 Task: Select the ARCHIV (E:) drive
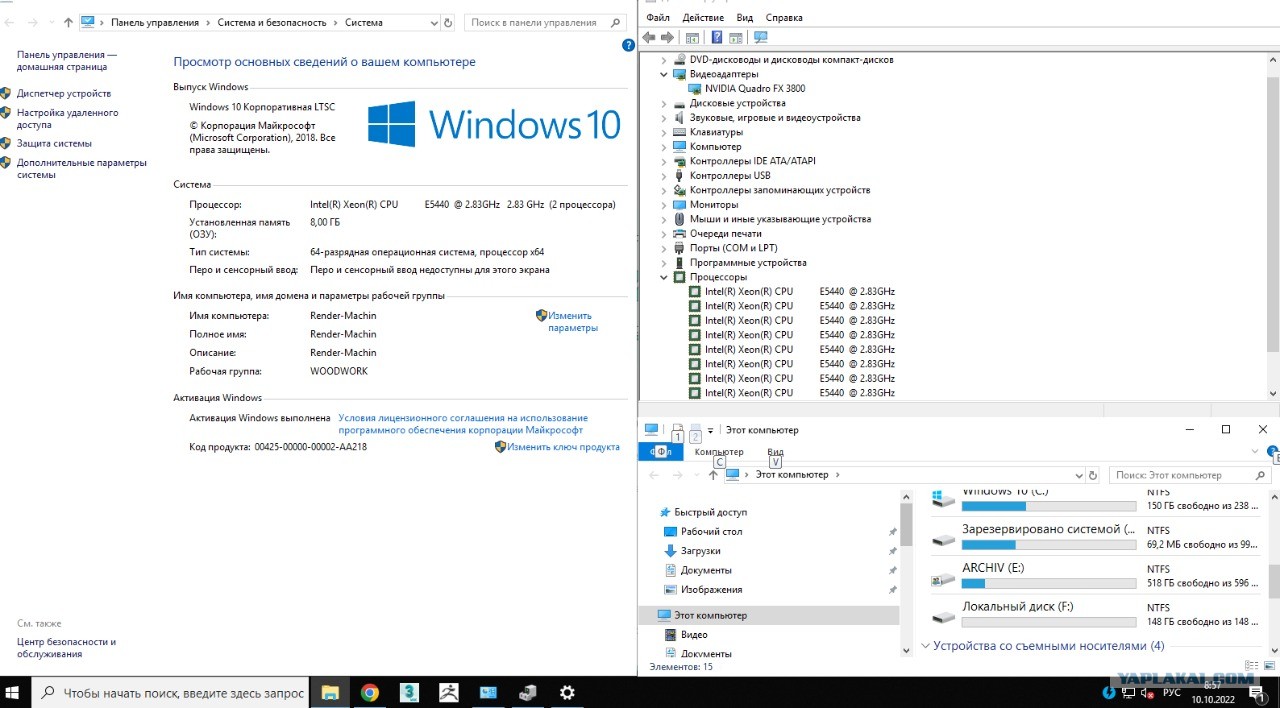pyautogui.click(x=993, y=568)
